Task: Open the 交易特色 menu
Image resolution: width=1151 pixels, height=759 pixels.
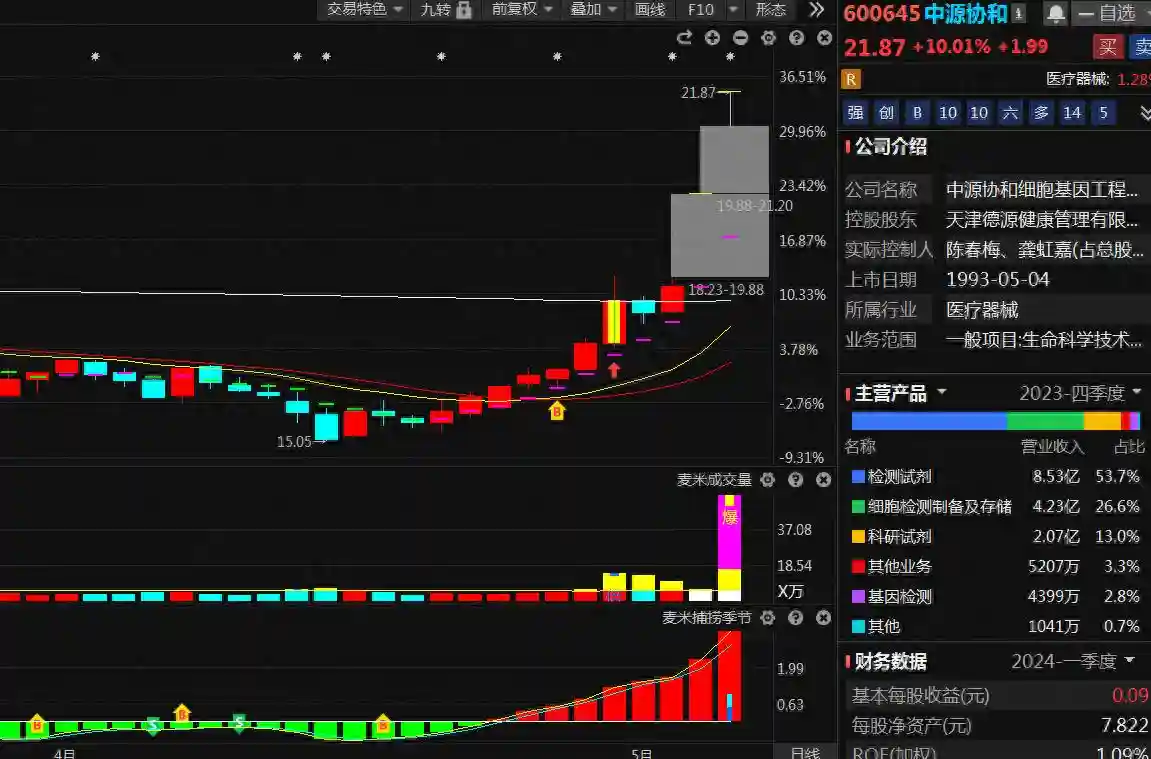Action: point(356,10)
